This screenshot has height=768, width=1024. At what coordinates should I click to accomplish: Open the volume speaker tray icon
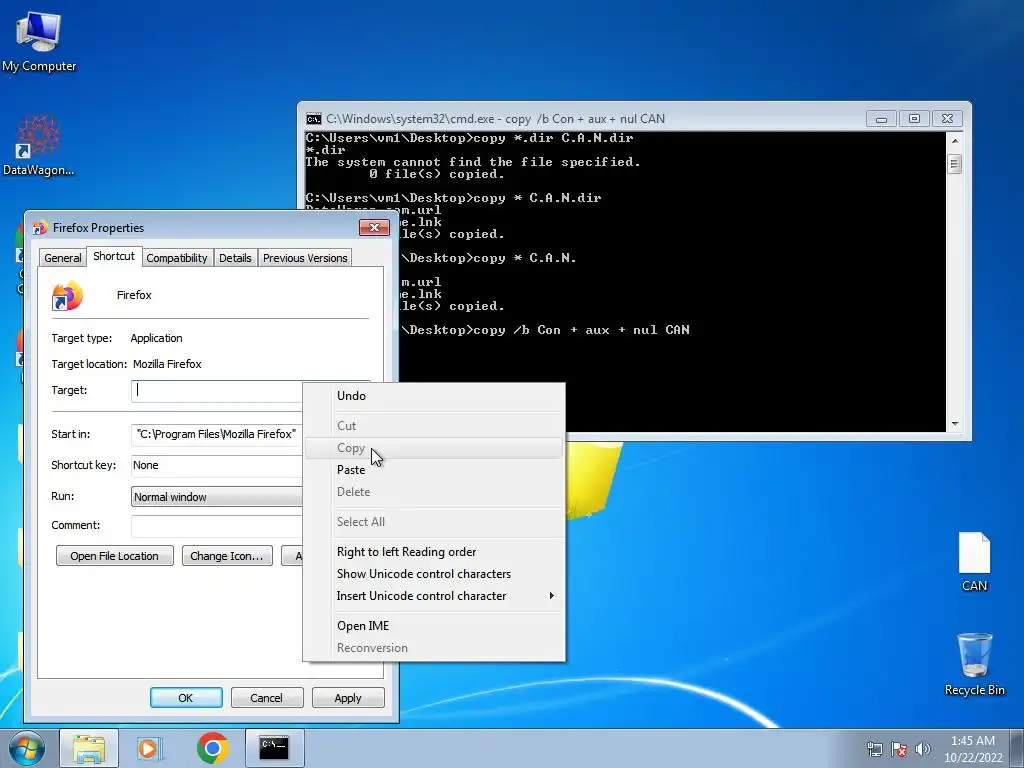(x=922, y=749)
